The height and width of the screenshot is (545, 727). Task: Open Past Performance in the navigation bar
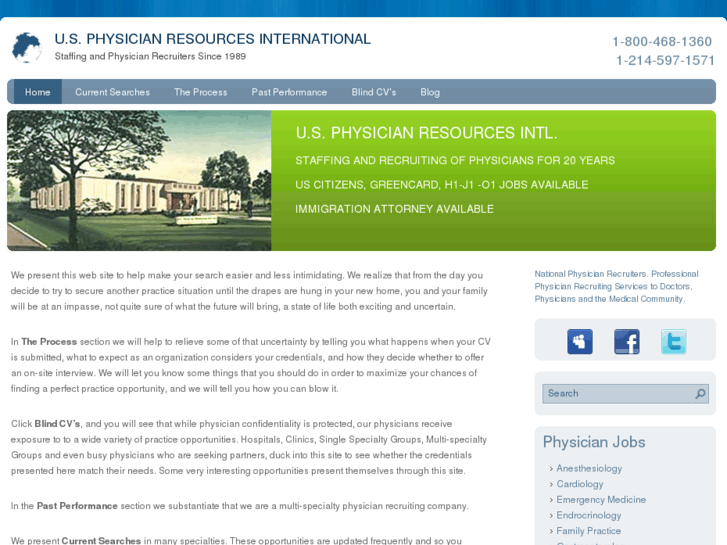point(289,92)
